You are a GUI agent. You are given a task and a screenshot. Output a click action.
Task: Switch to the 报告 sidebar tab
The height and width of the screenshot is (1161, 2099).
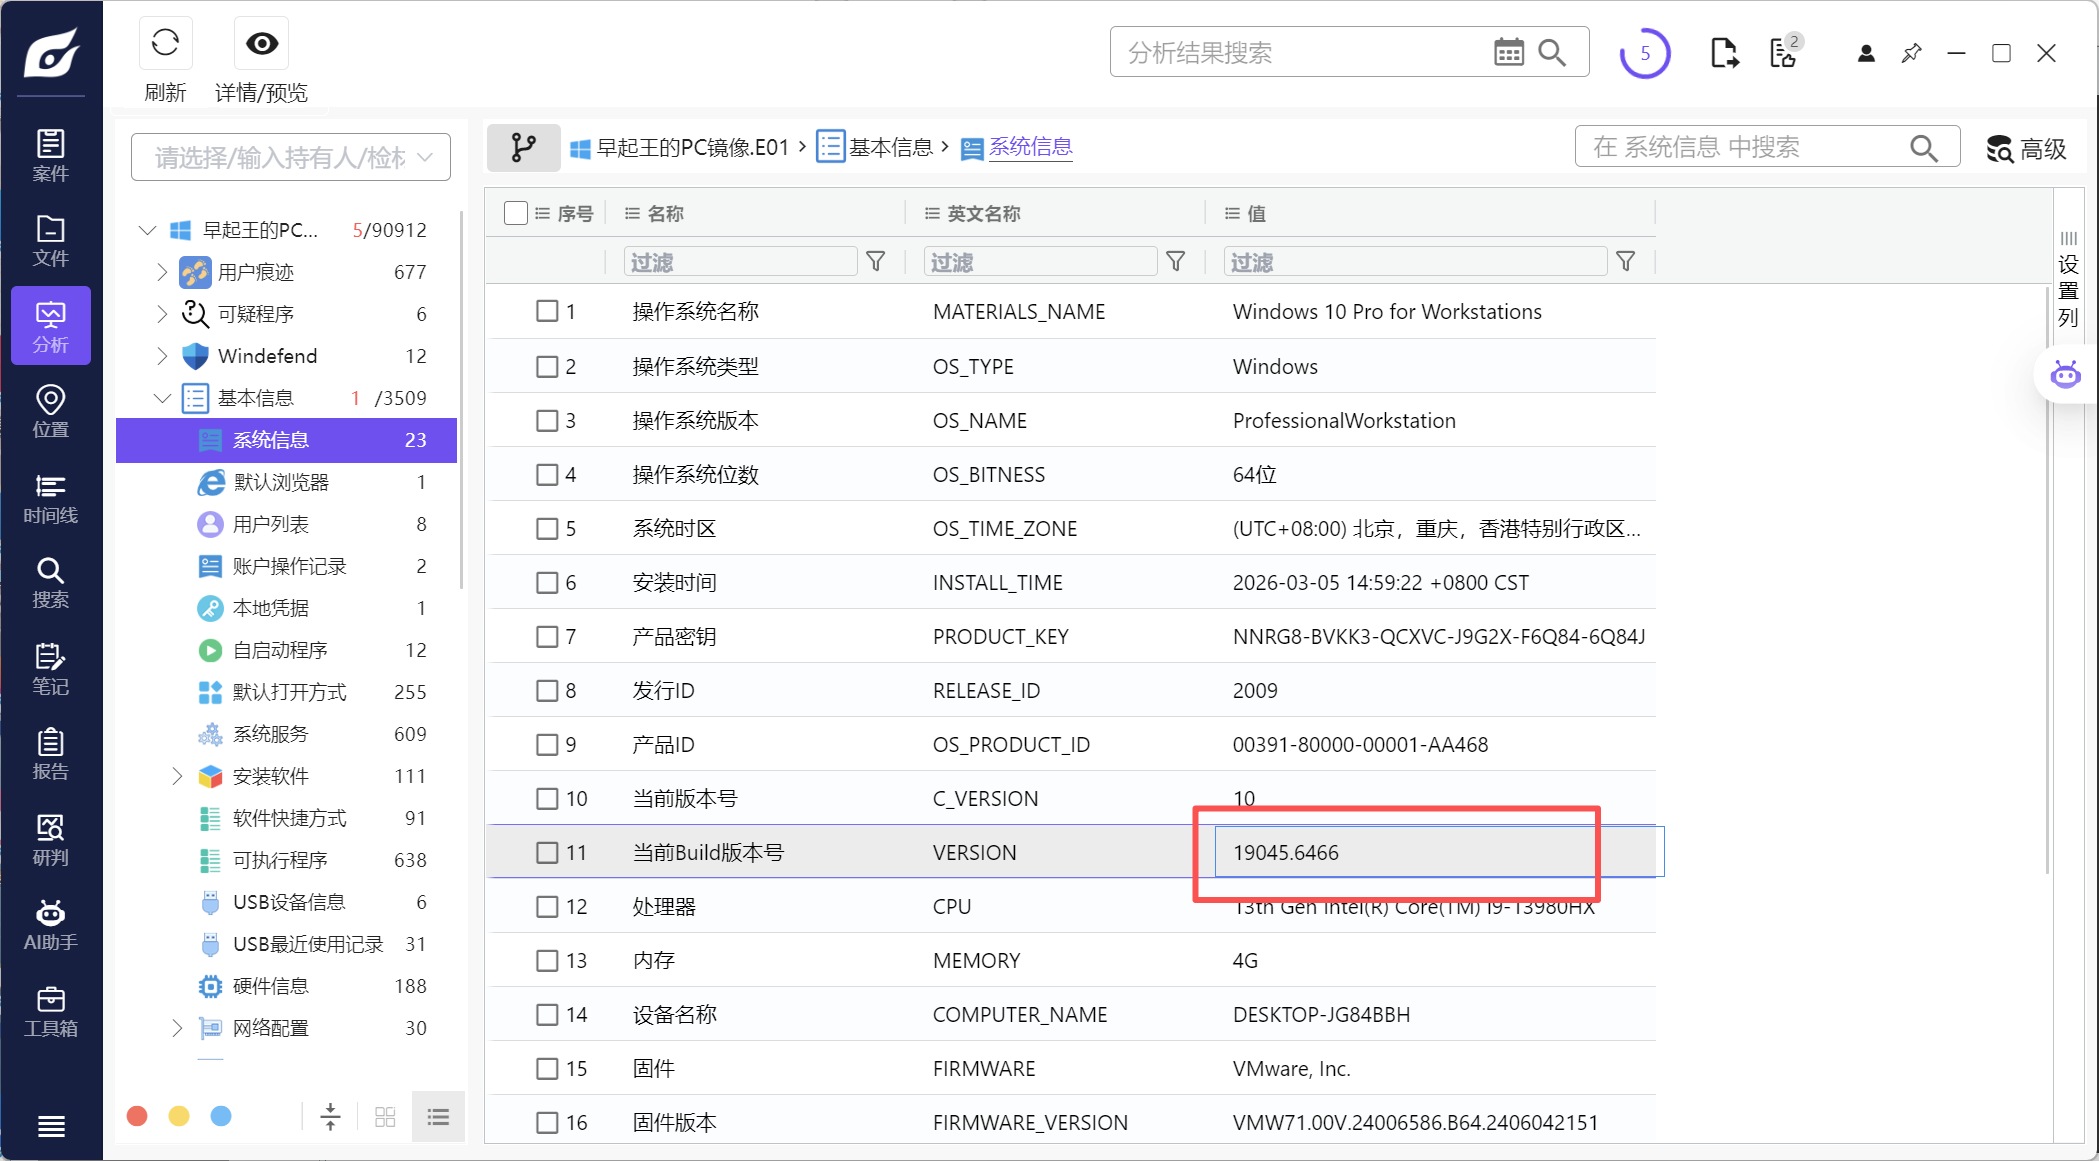click(x=50, y=754)
